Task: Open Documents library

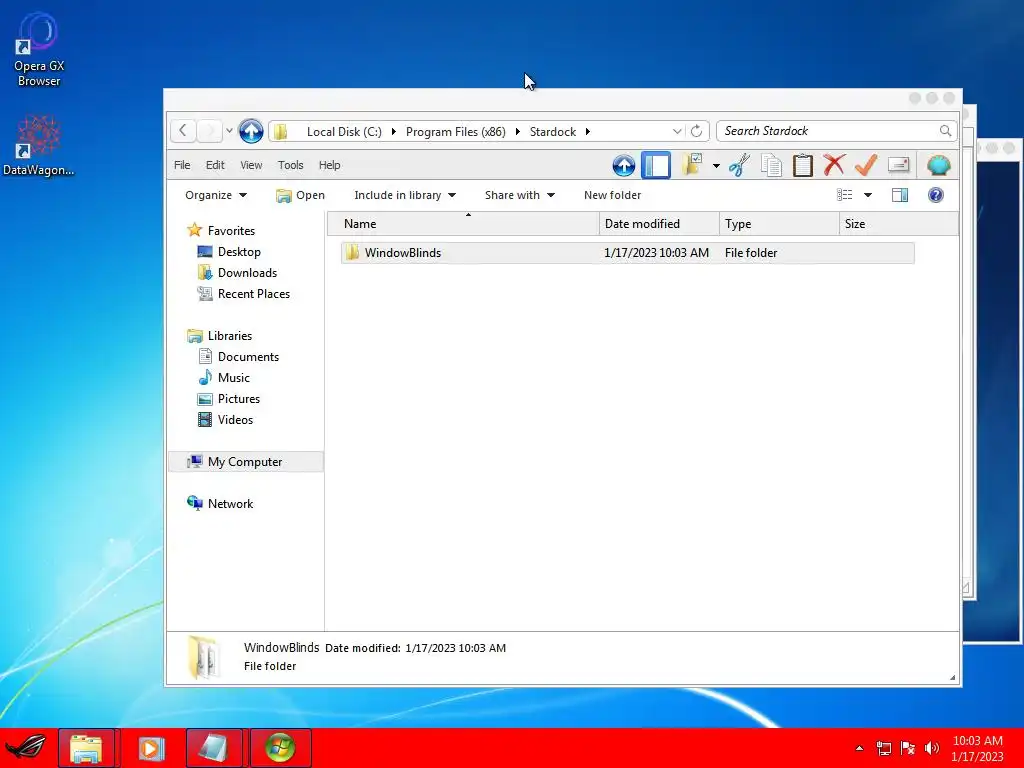Action: click(248, 357)
